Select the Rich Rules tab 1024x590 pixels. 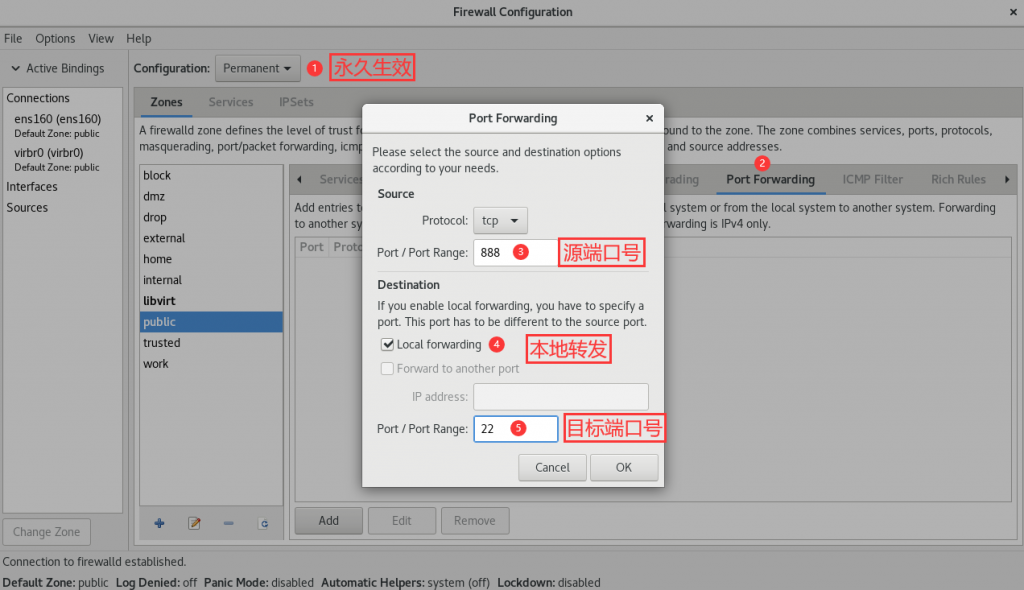958,179
